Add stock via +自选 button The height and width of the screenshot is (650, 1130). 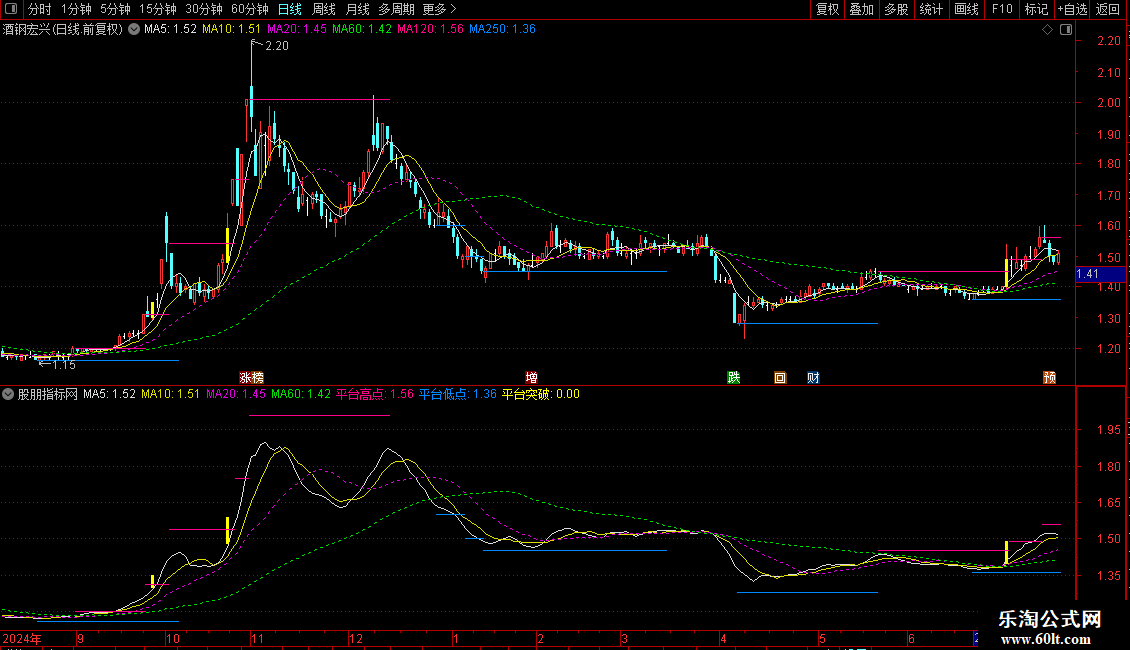[1072, 9]
